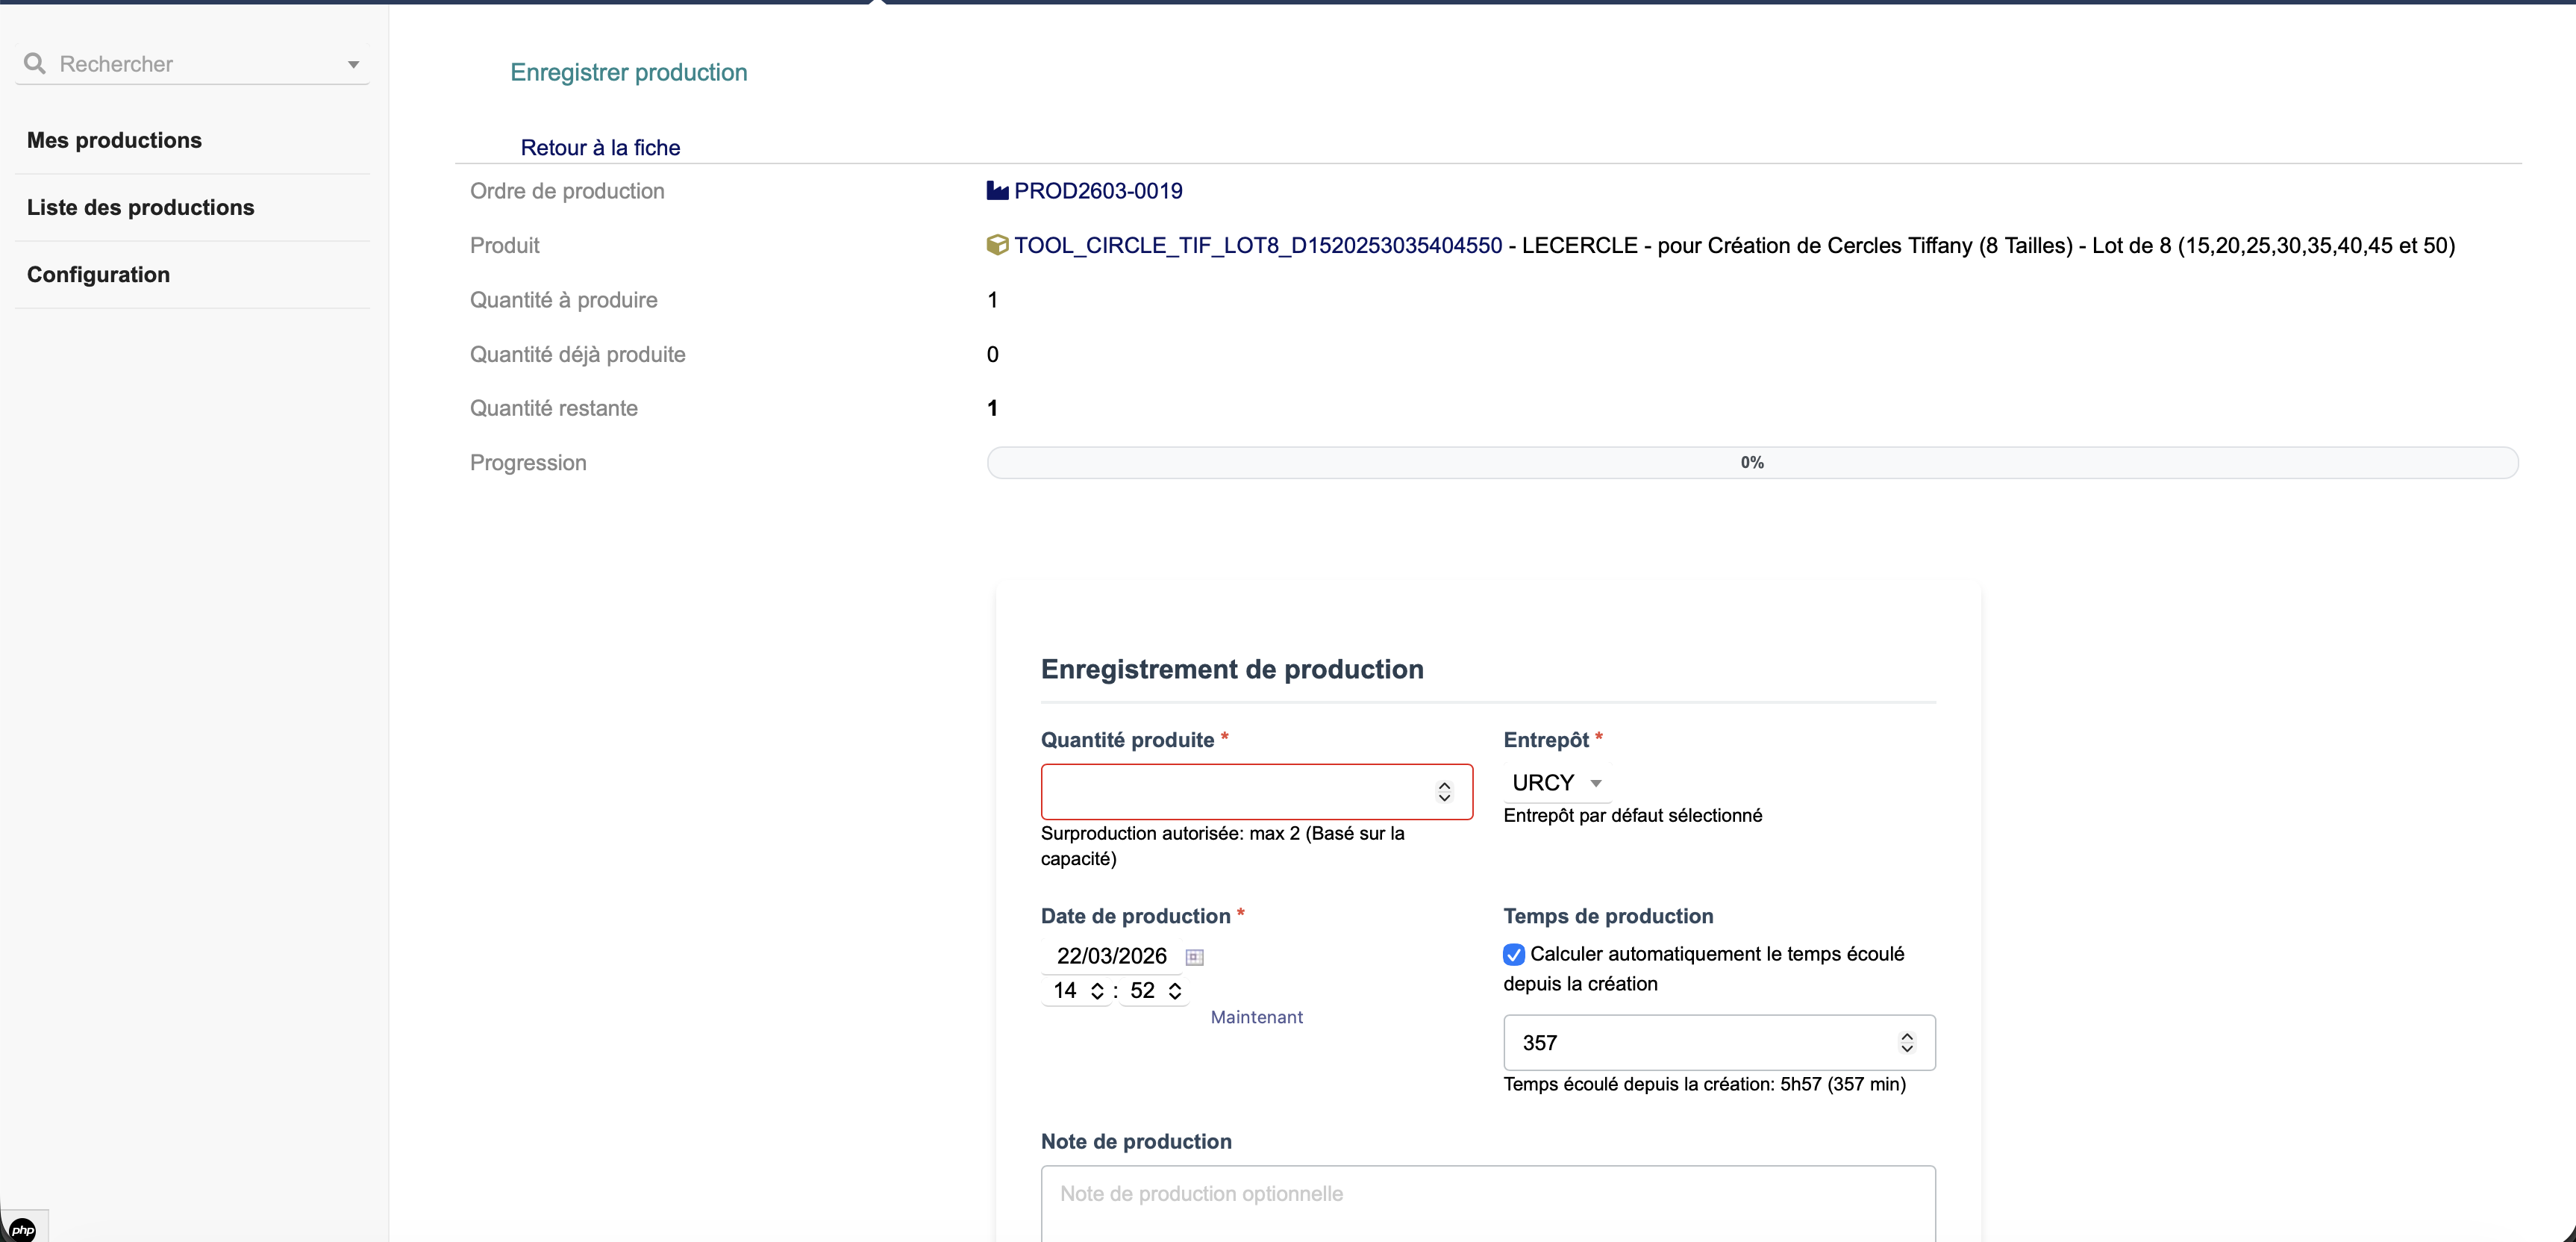2576x1242 pixels.
Task: Click Maintenant to set current time
Action: (x=1256, y=1017)
